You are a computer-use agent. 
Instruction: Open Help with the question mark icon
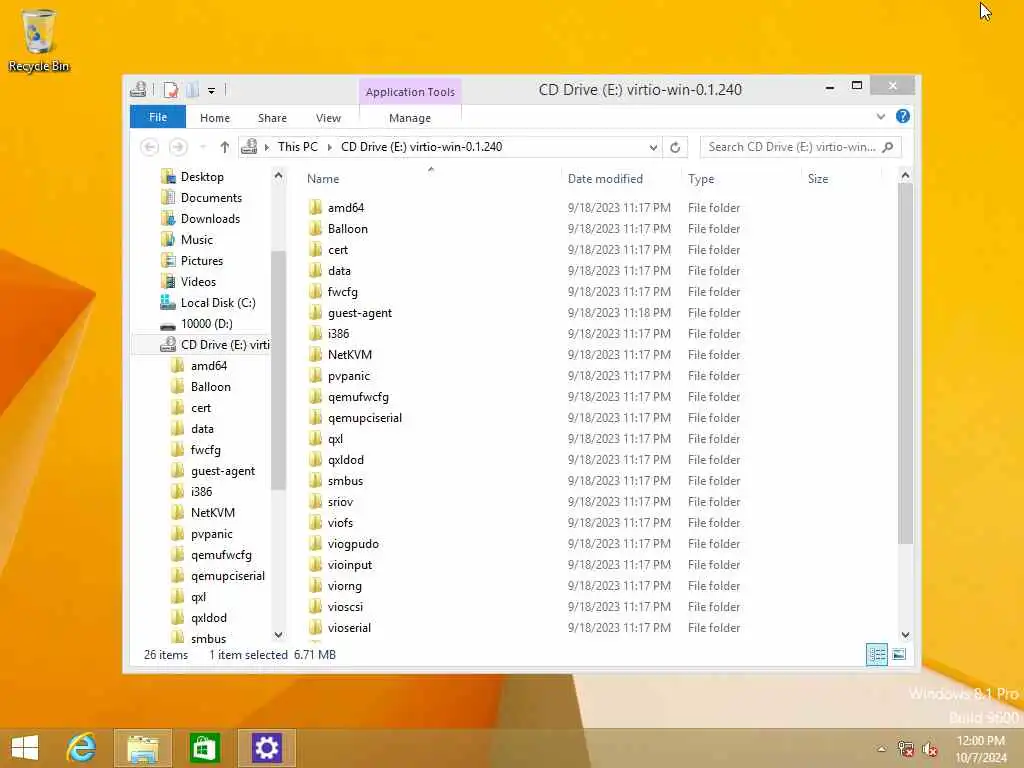[903, 116]
